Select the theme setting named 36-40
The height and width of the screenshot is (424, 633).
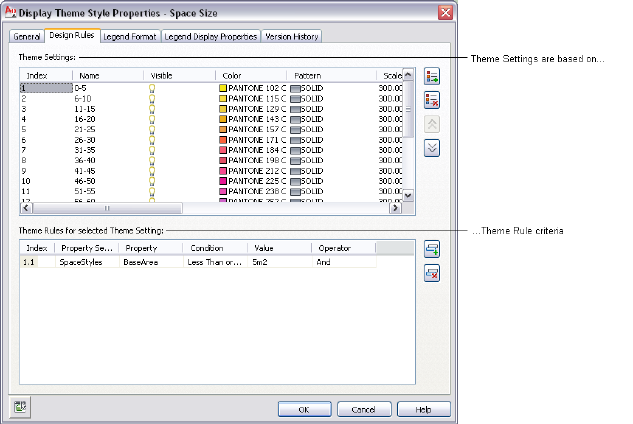[x=85, y=160]
